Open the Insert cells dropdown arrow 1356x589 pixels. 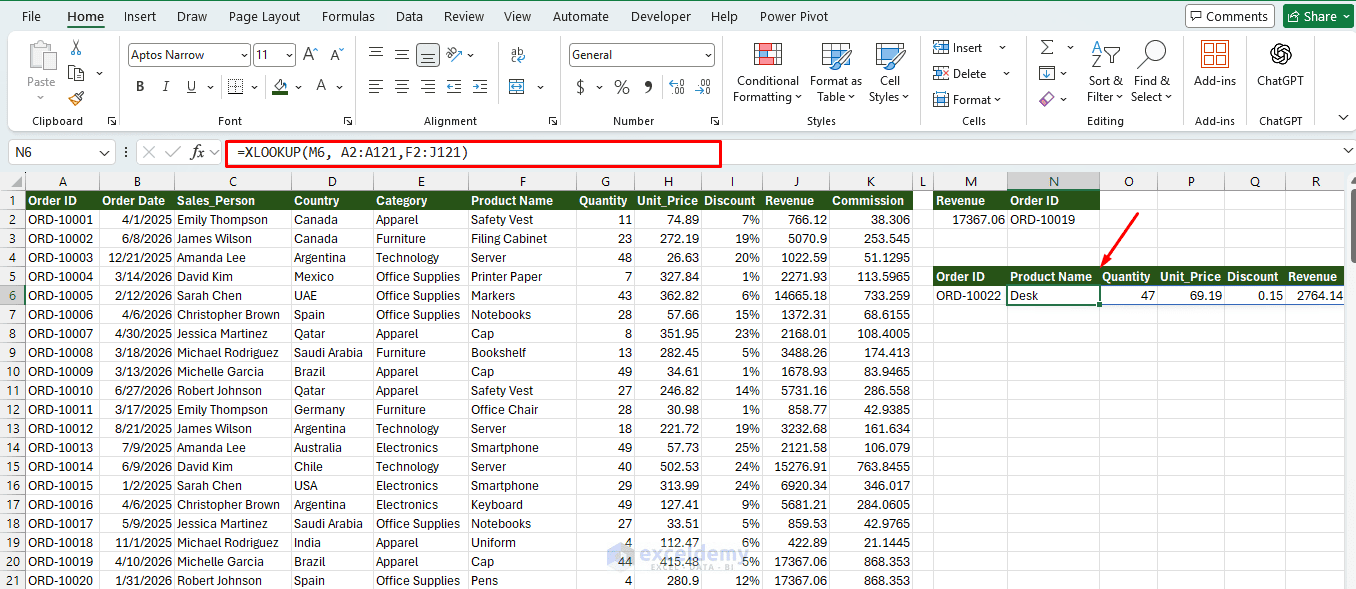[1002, 48]
